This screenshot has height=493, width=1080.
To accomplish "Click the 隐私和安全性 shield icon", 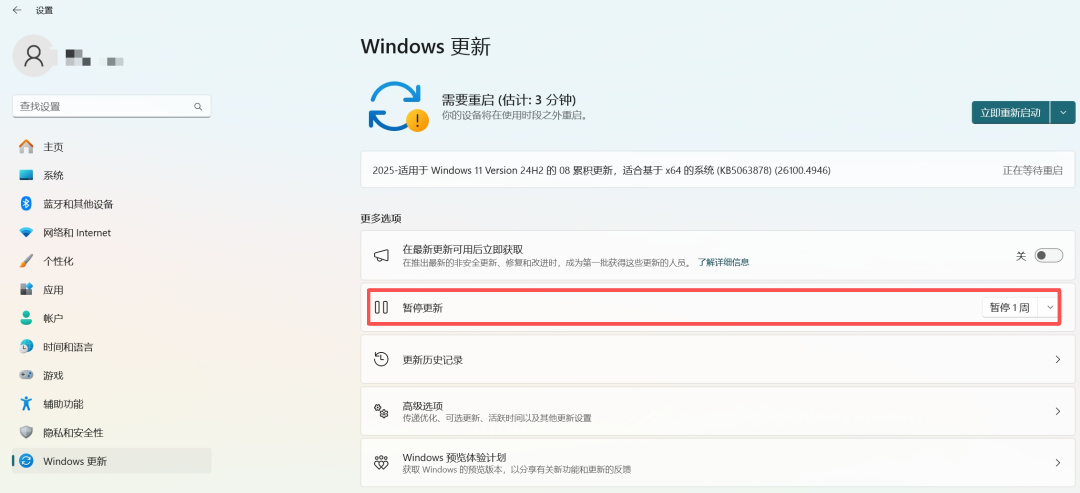I will pos(26,432).
